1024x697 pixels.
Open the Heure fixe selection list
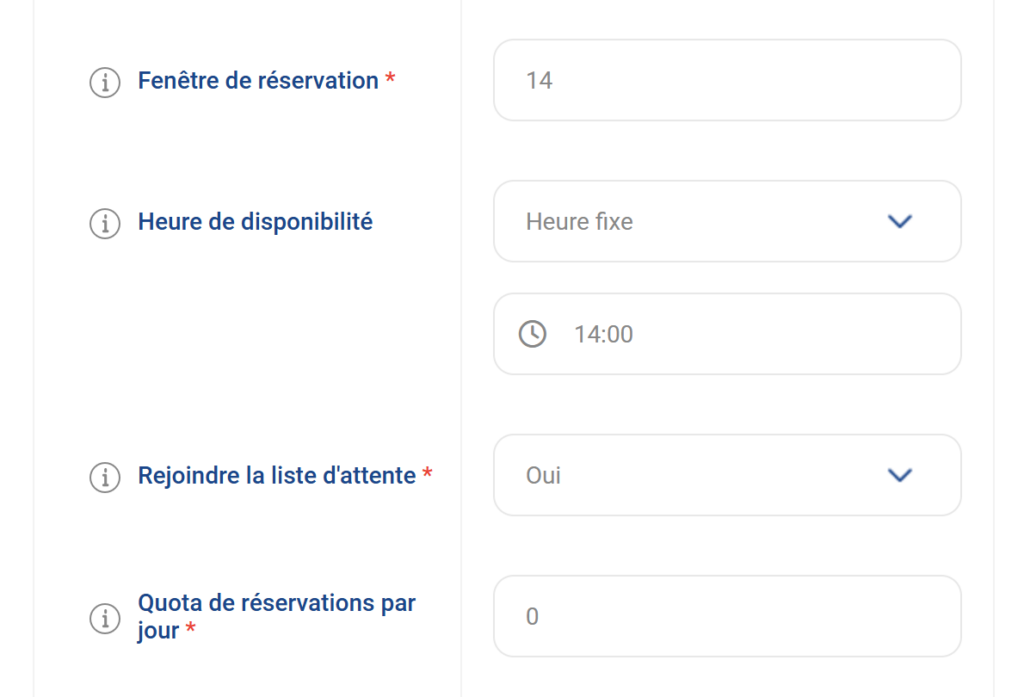coord(727,221)
